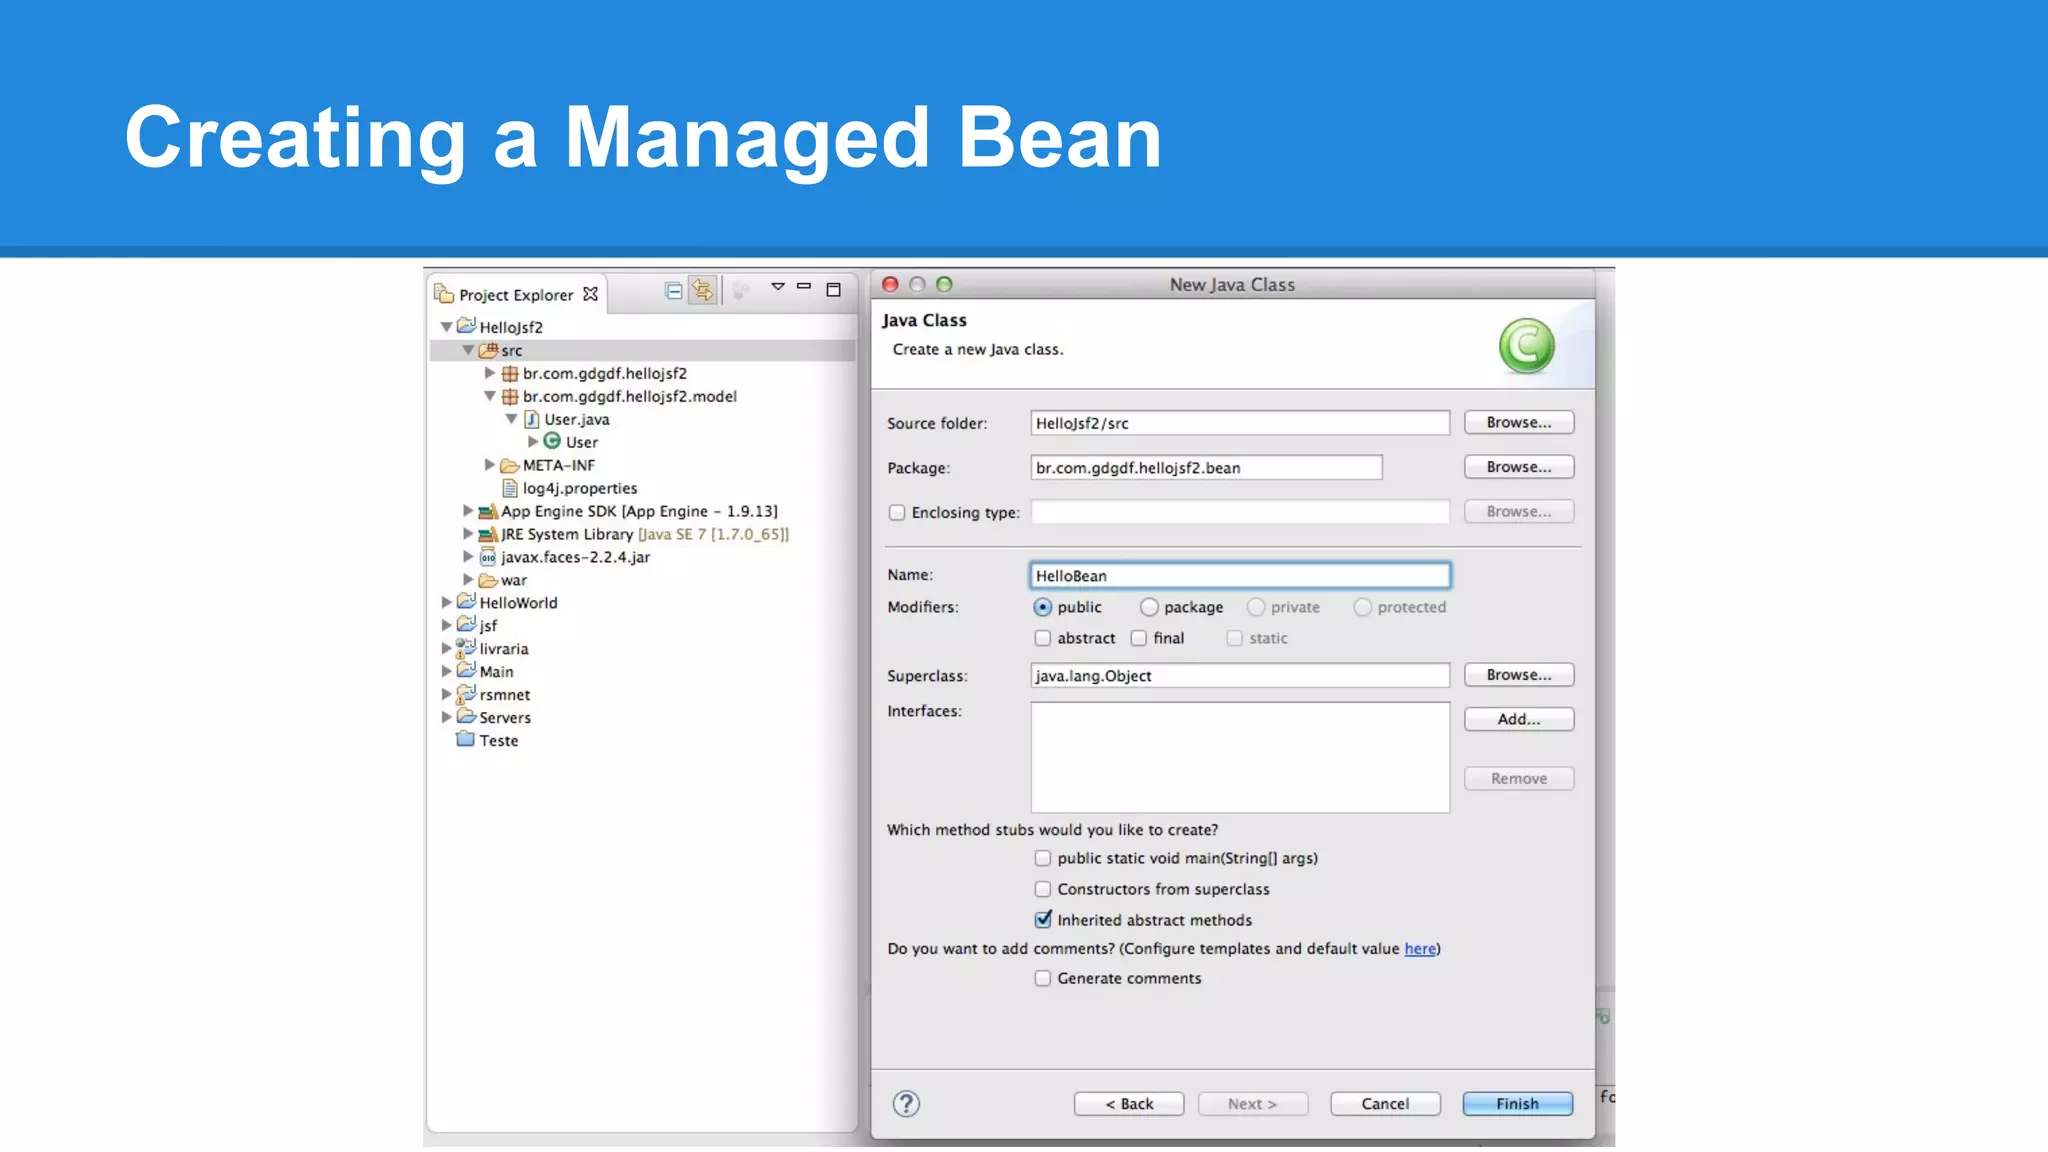Click the Source folder text field
The width and height of the screenshot is (2048, 1152).
tap(1240, 423)
